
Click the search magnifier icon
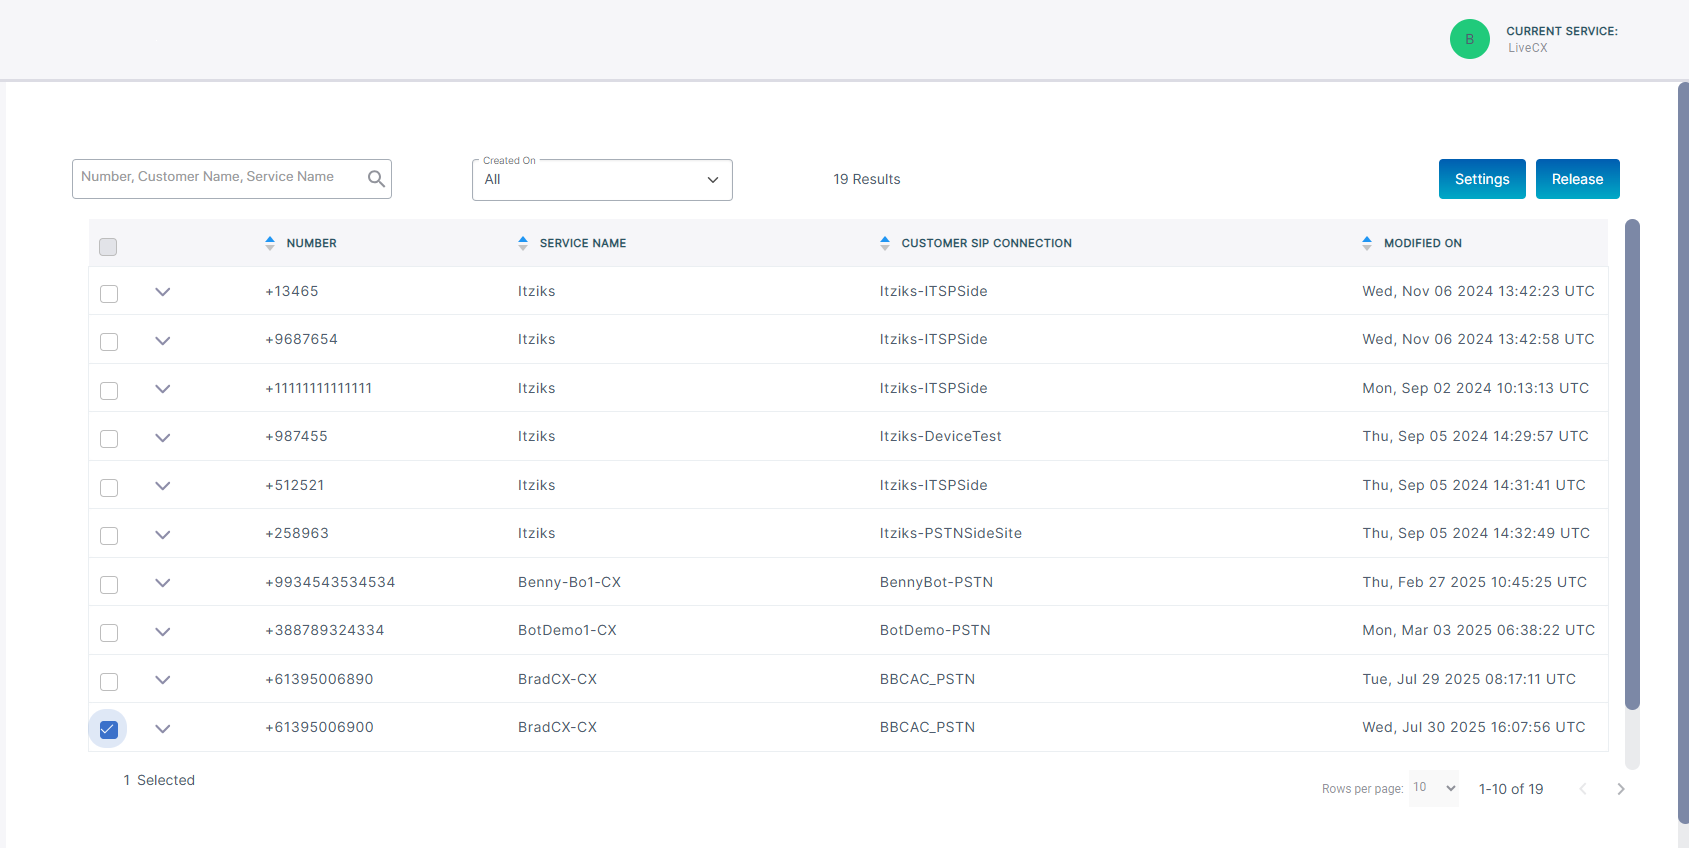click(376, 179)
